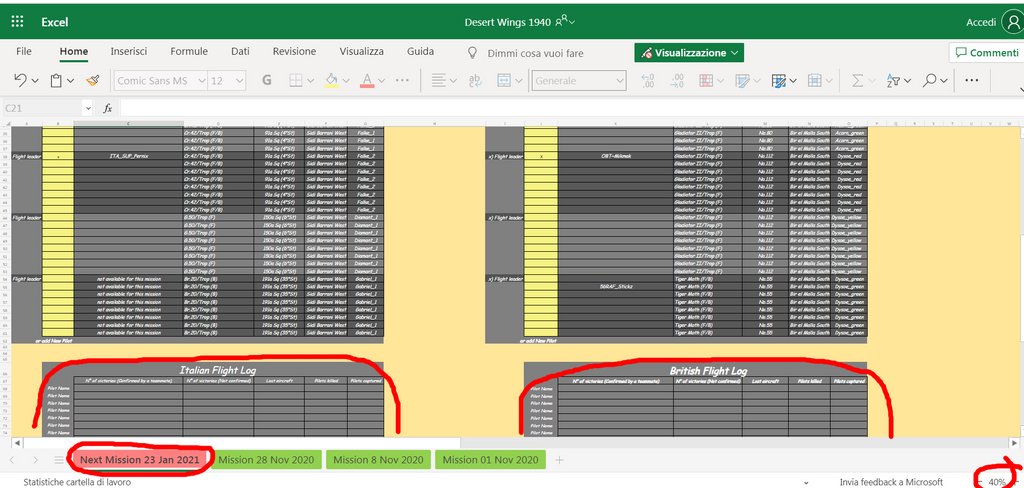Viewport: 1024px width, 488px height.
Task: Switch to the Formule tab
Action: click(x=189, y=51)
